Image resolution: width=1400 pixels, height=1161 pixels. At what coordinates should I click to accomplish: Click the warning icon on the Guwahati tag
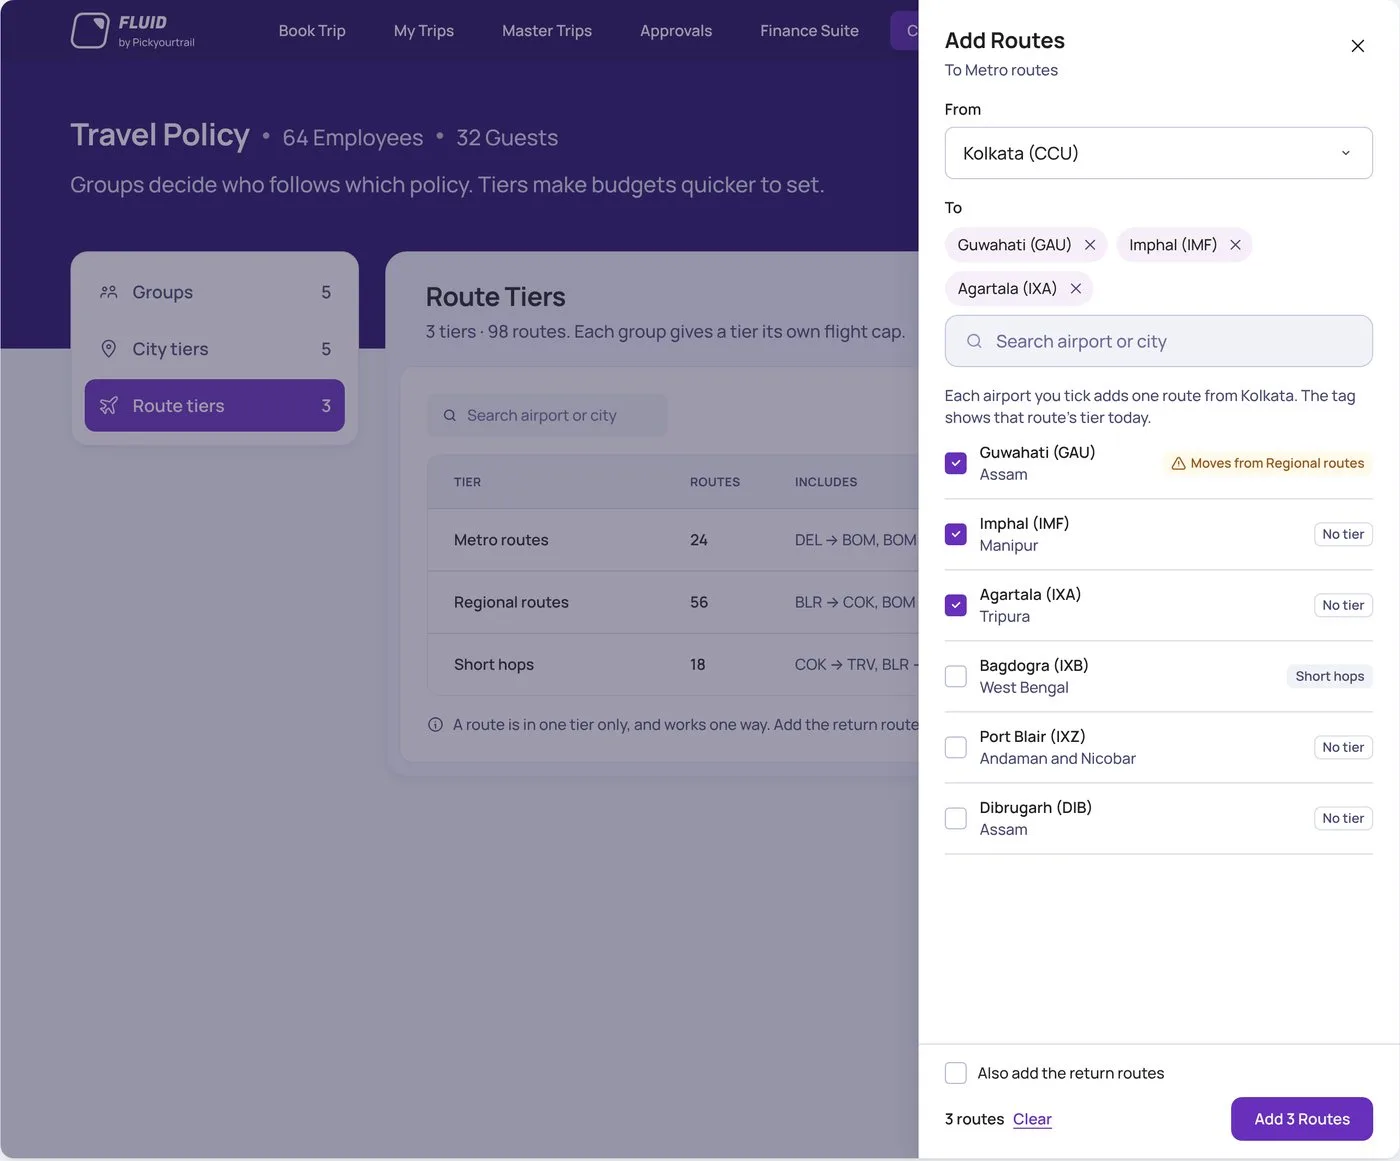(1178, 464)
